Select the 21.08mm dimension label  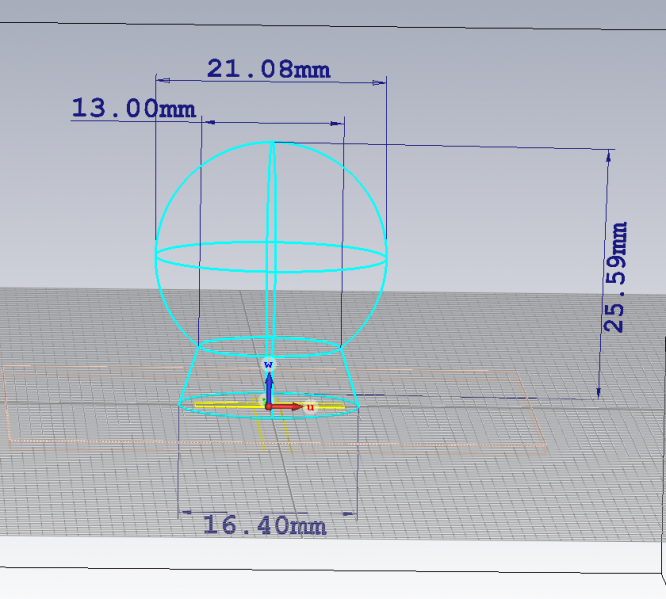(x=268, y=69)
